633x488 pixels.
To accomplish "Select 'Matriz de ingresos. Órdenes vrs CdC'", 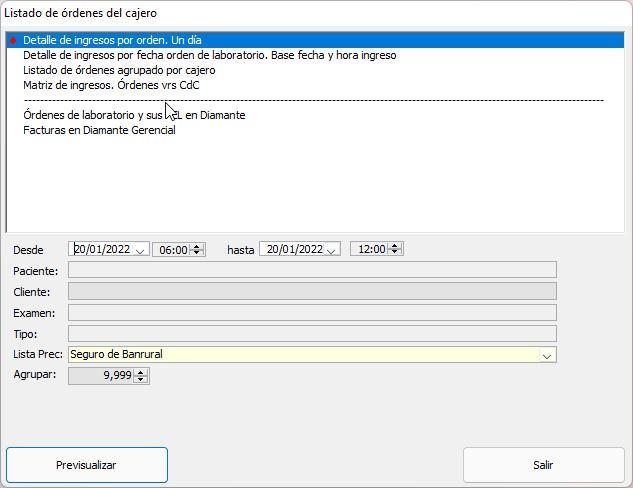I will (111, 85).
